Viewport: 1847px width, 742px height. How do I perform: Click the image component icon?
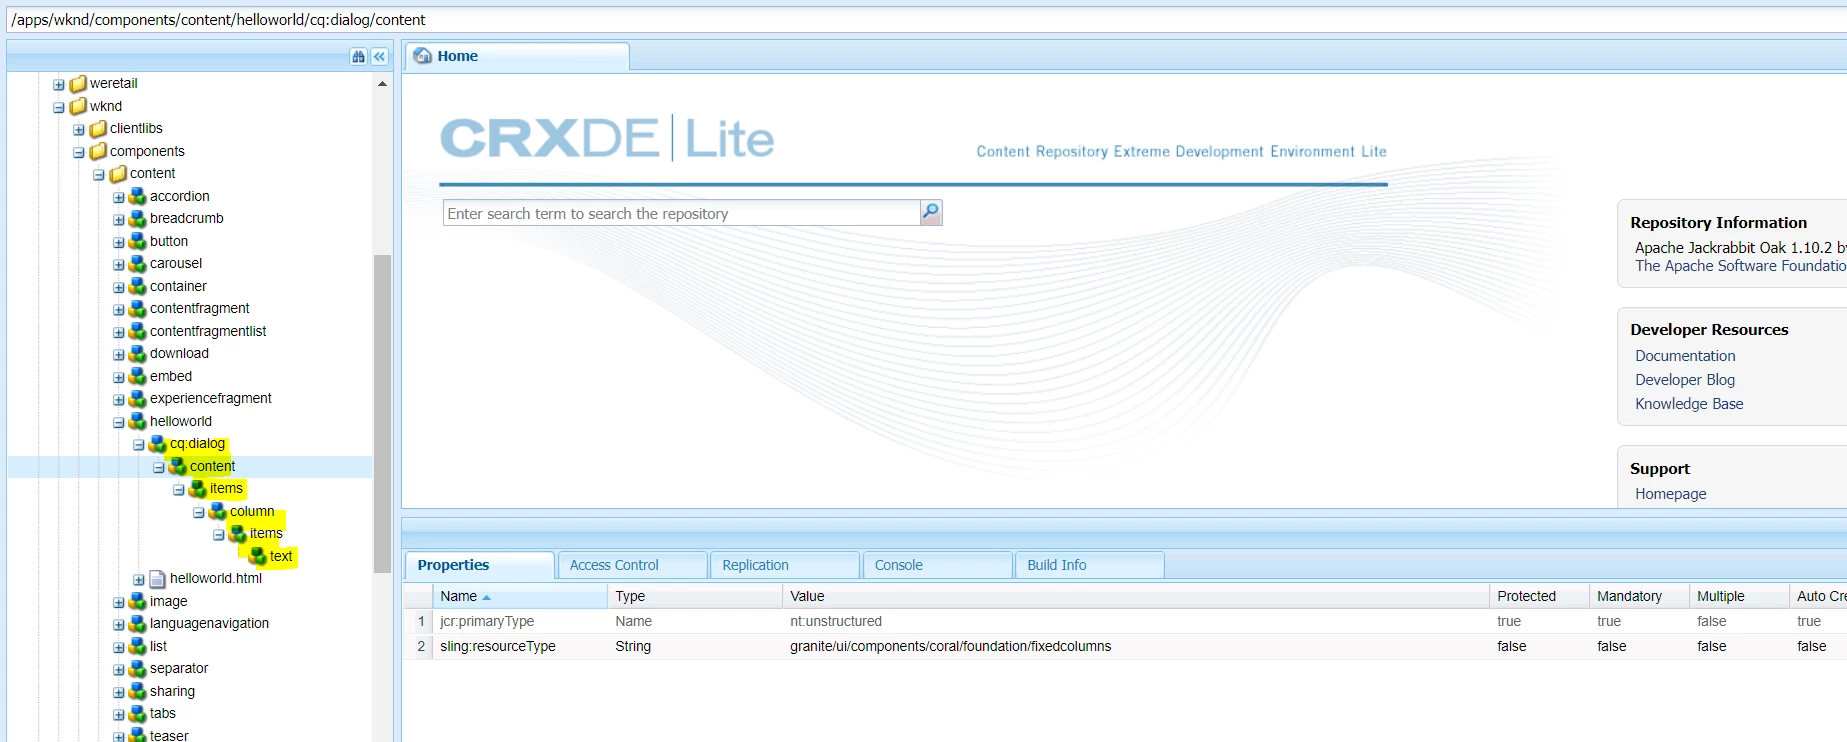tap(138, 601)
